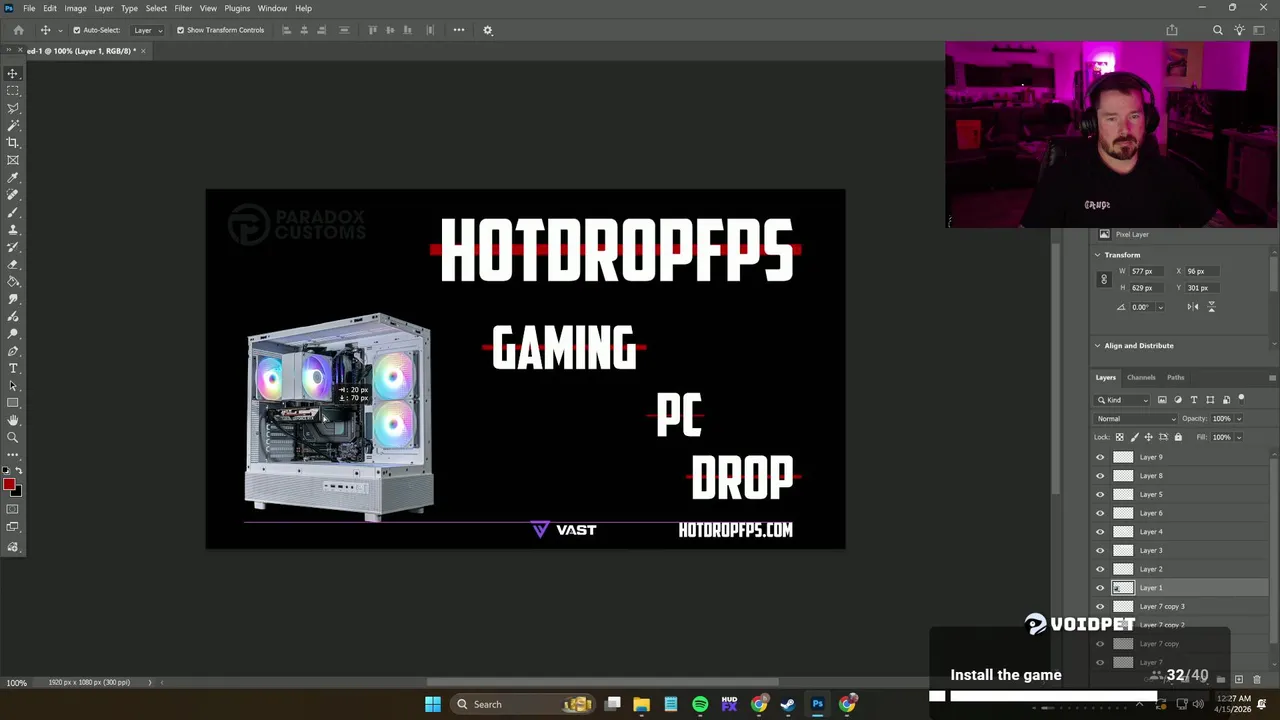1280x720 pixels.
Task: Switch to the Channels tab
Action: (1141, 378)
